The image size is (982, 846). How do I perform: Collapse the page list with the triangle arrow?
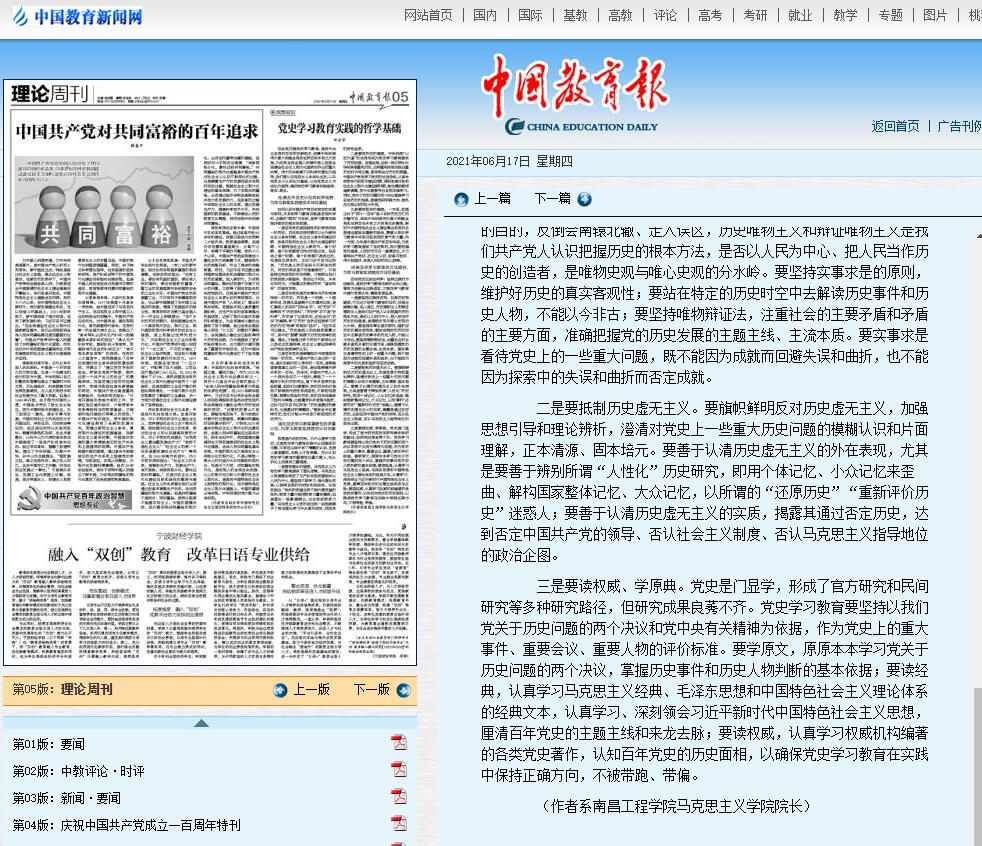(x=201, y=723)
